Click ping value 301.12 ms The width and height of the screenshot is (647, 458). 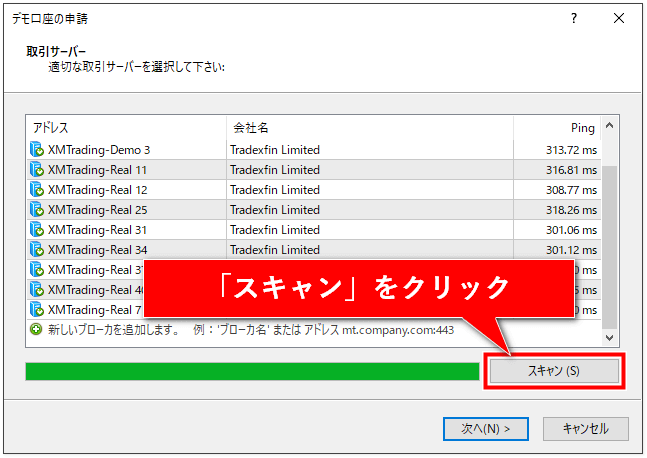571,250
